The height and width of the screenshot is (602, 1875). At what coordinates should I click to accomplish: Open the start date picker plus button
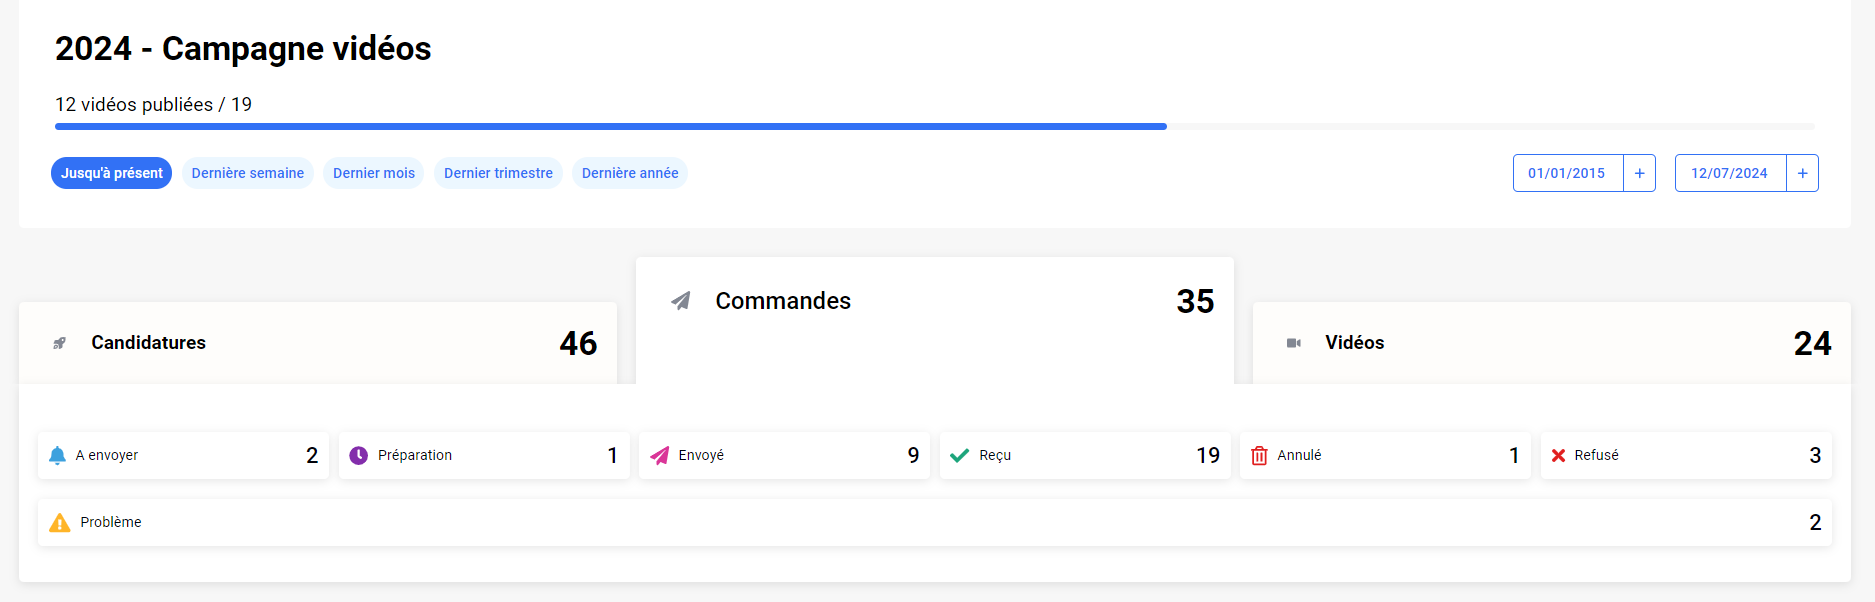coord(1639,173)
